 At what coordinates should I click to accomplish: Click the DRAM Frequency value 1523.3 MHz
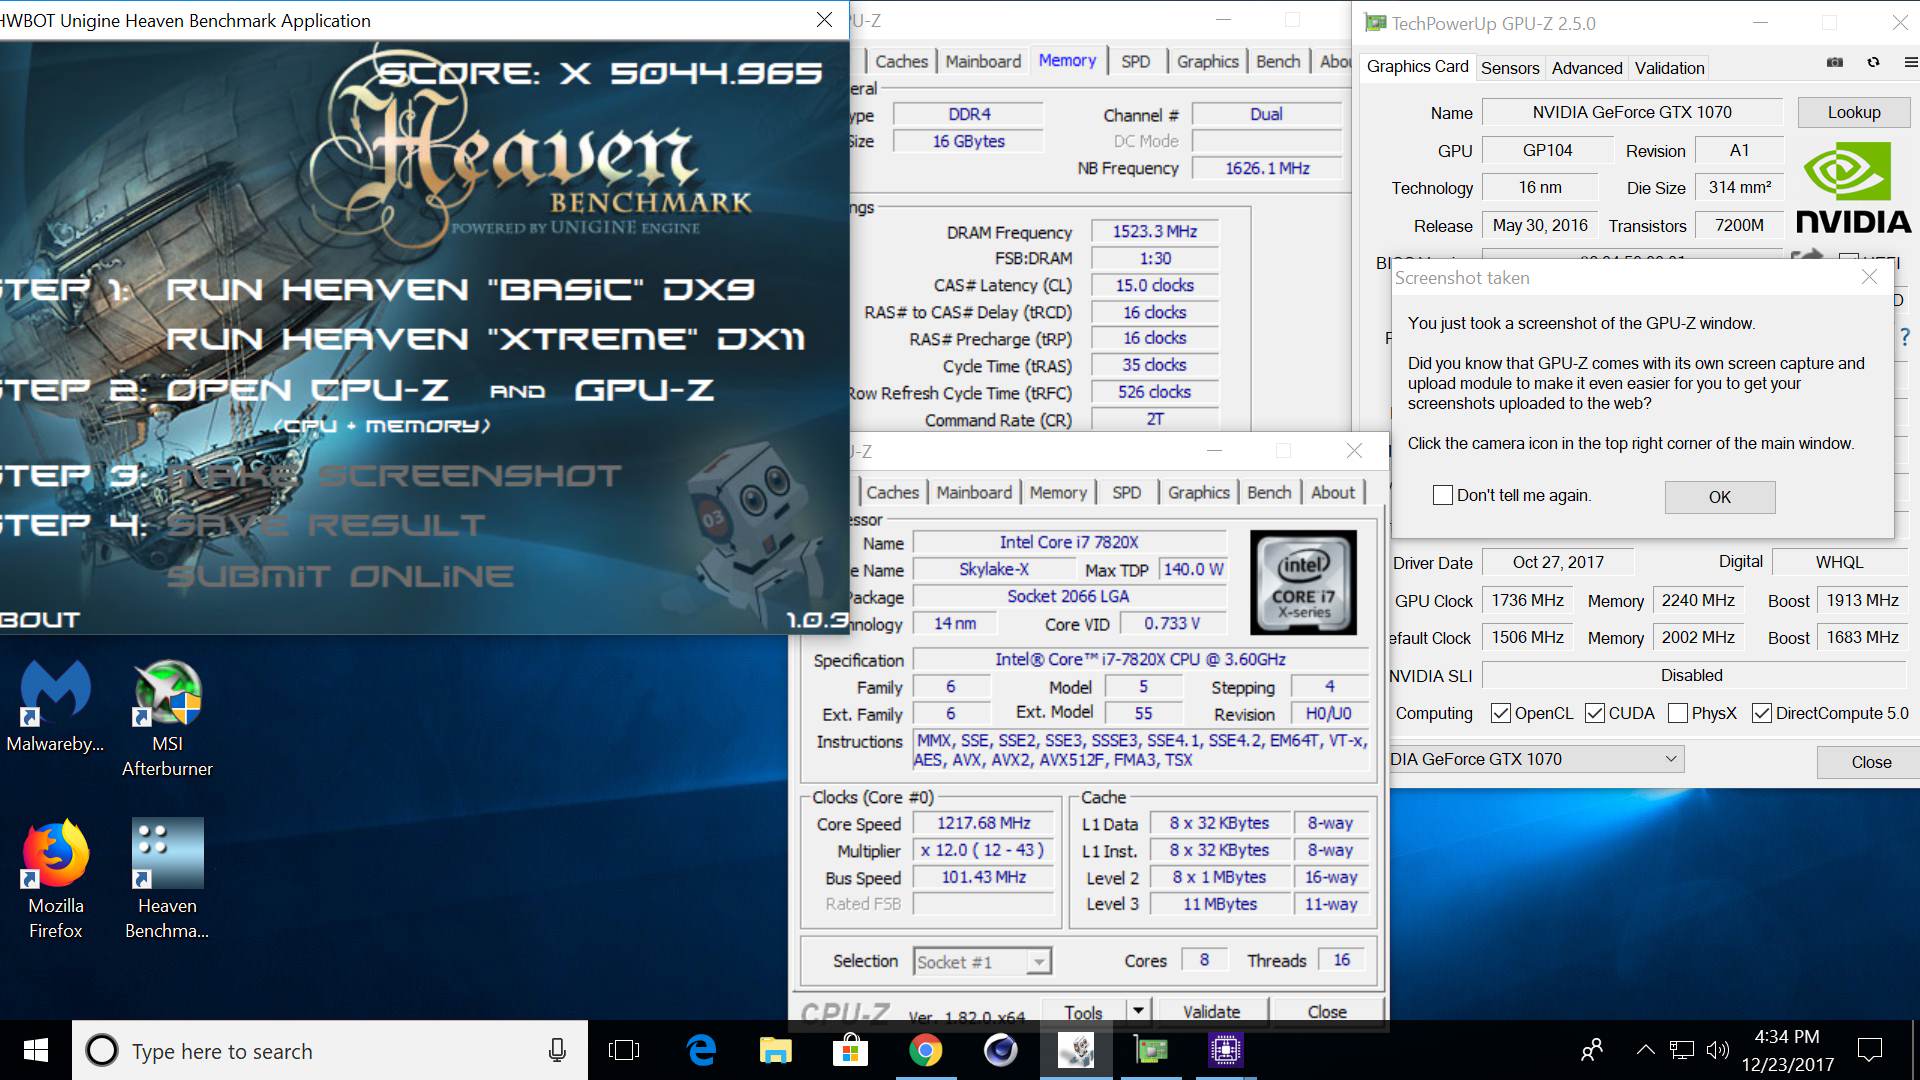pos(1155,231)
